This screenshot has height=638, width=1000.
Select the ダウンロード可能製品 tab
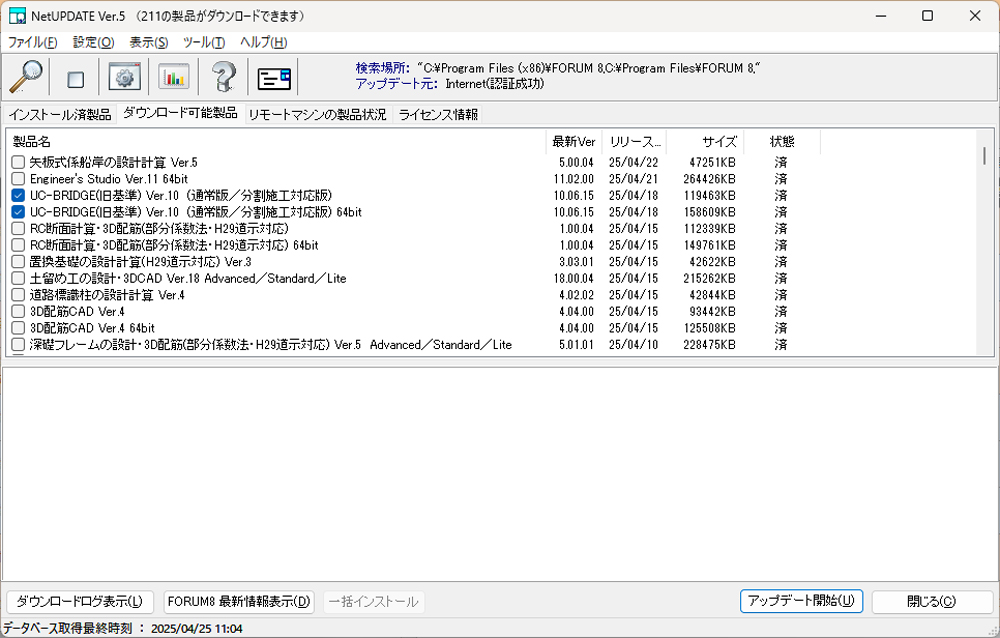click(x=180, y=113)
